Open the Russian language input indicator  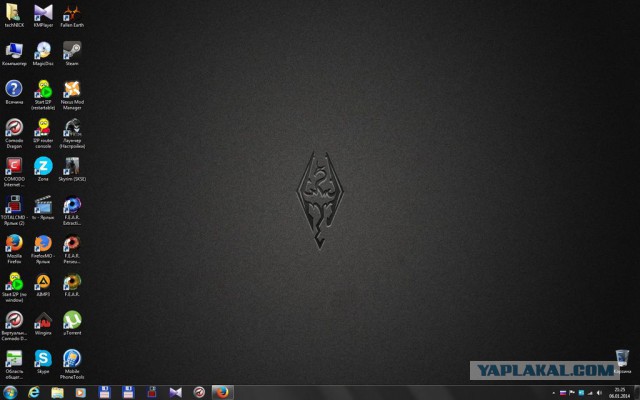tap(563, 393)
